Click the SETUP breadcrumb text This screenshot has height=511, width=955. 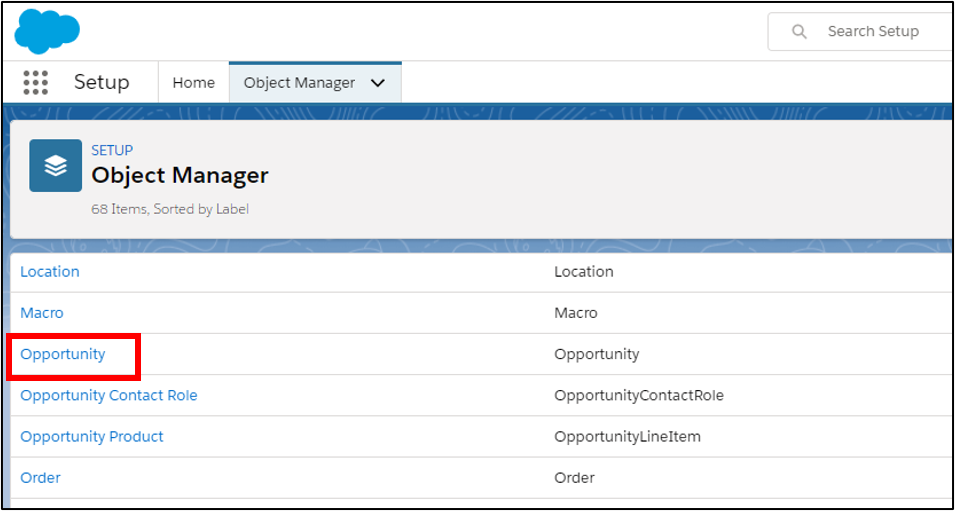point(112,150)
